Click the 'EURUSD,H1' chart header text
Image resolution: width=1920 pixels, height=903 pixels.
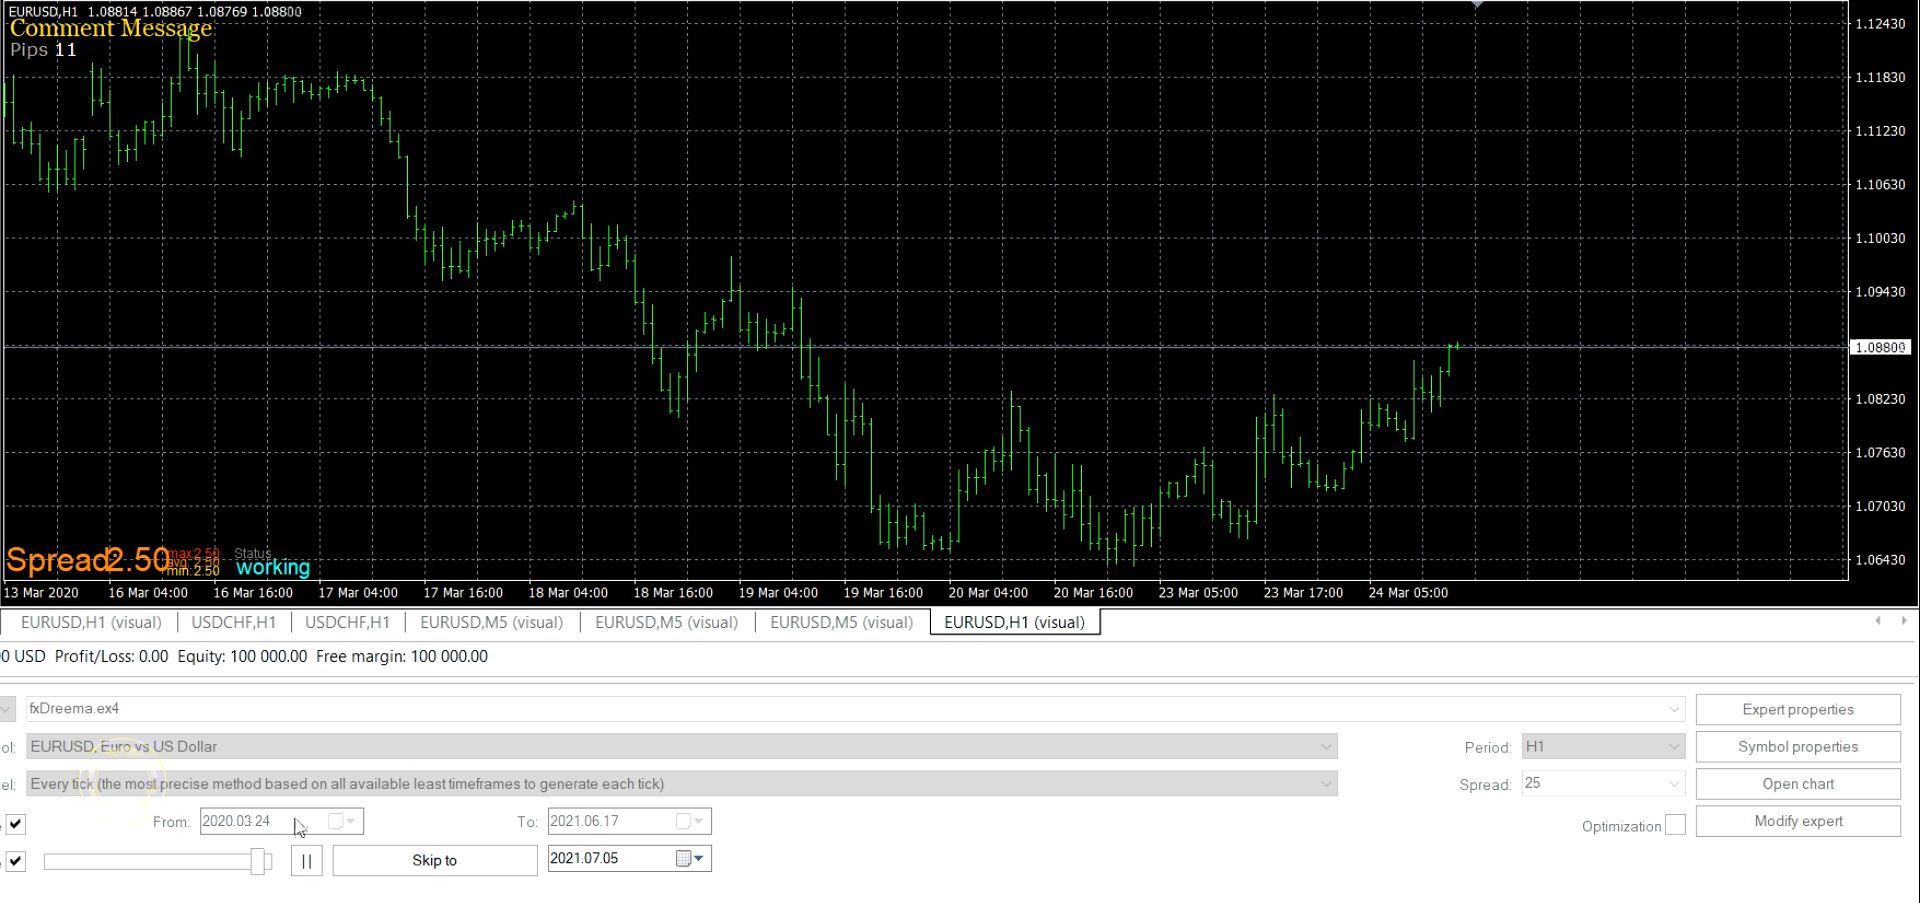point(43,12)
